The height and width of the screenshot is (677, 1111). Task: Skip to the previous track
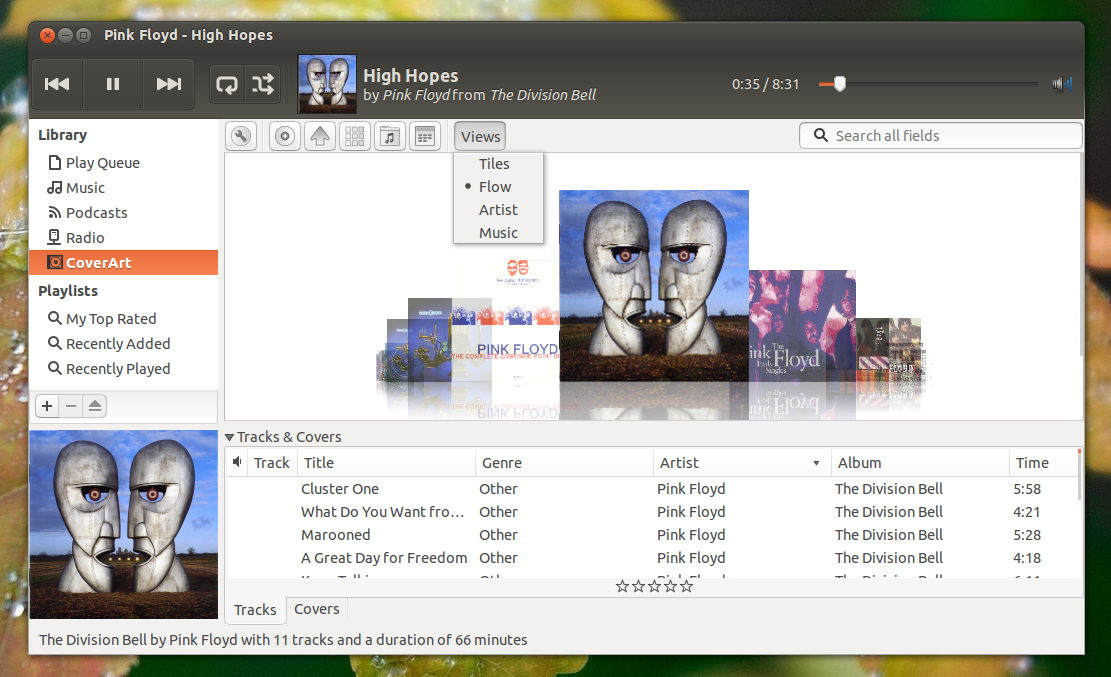pyautogui.click(x=57, y=84)
